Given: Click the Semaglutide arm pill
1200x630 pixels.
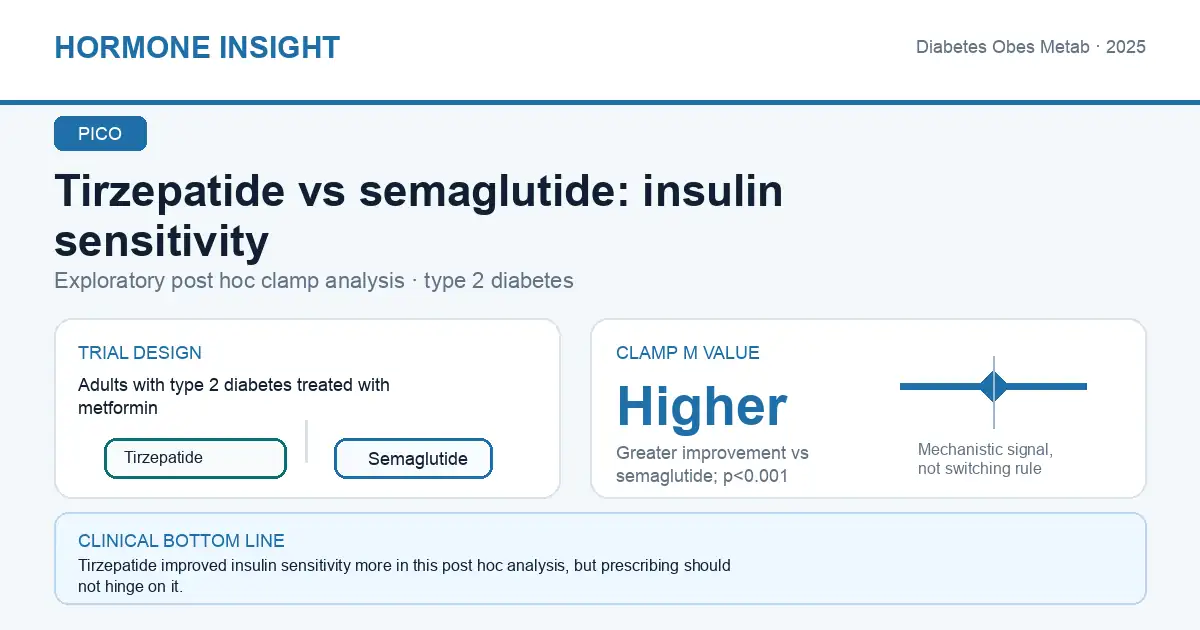Looking at the screenshot, I should click(414, 459).
